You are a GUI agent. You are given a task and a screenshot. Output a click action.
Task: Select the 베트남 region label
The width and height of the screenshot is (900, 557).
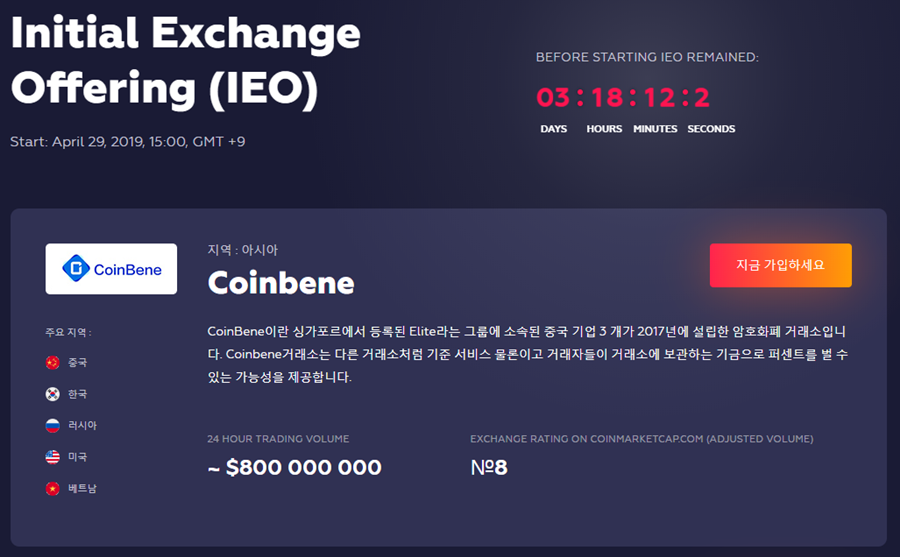tap(82, 489)
